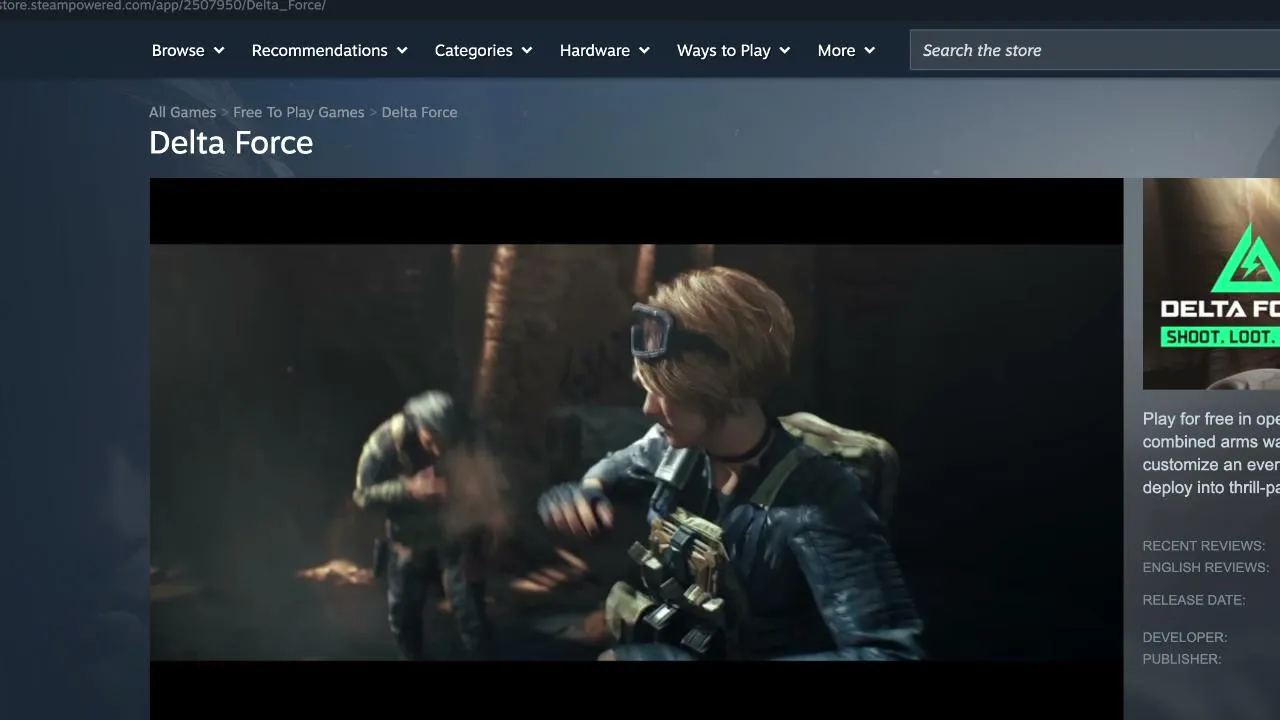Click the "ENGLISH REVIEWS:" label
This screenshot has height=720, width=1280.
1206,567
